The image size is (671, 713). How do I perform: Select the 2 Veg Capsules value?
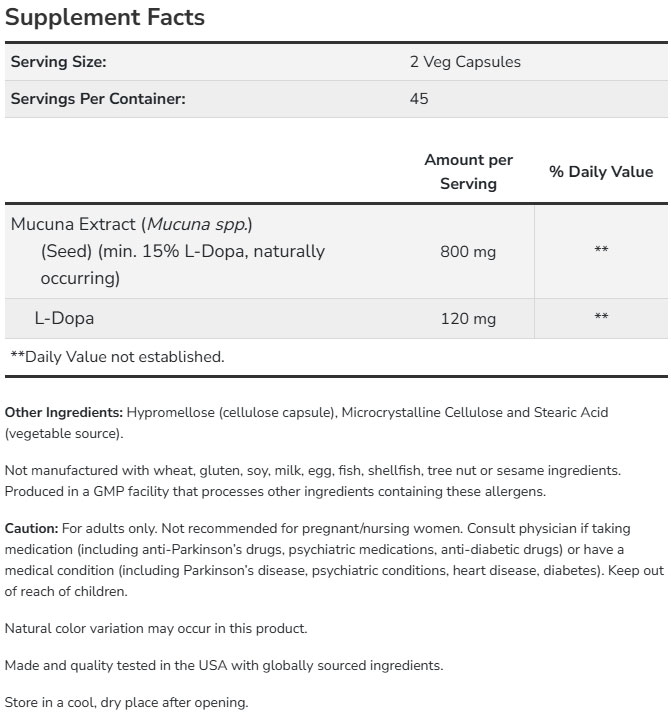465,62
